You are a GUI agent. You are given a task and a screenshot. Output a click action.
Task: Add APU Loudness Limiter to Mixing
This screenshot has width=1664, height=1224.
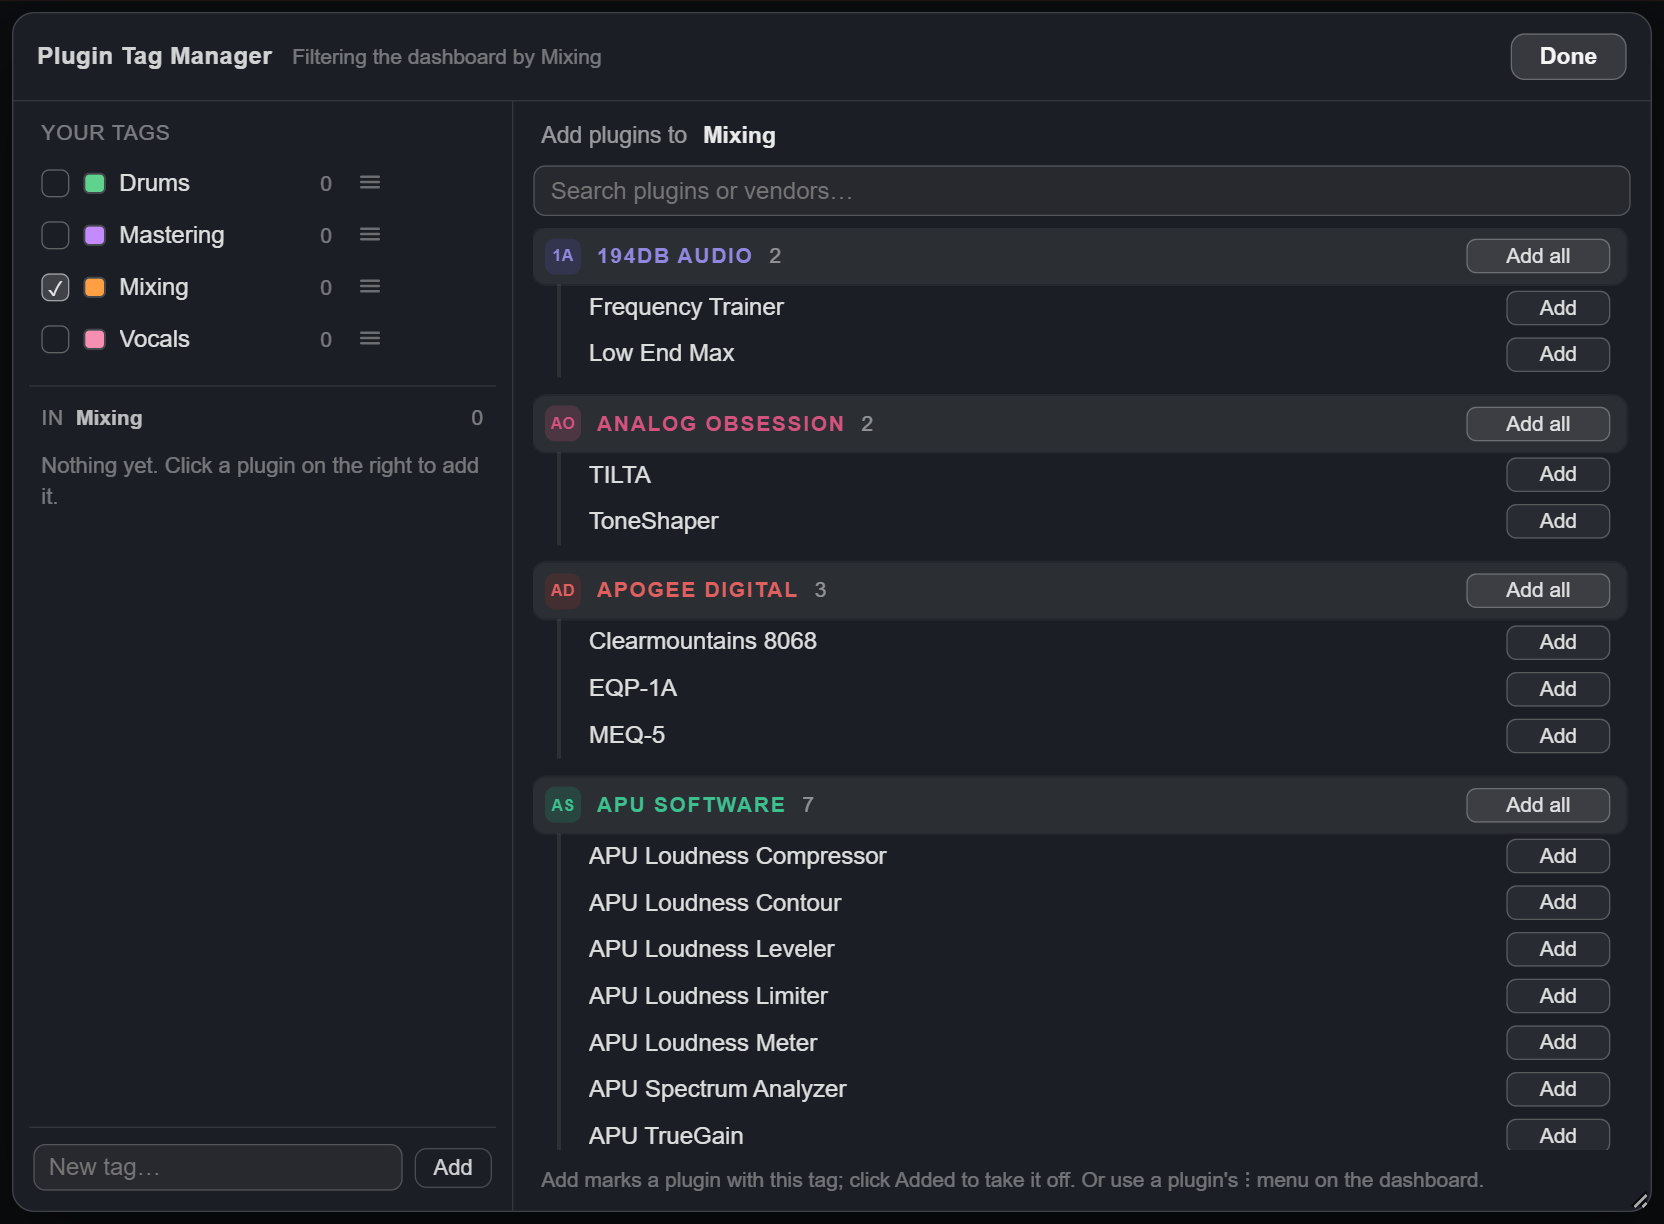[1558, 996]
